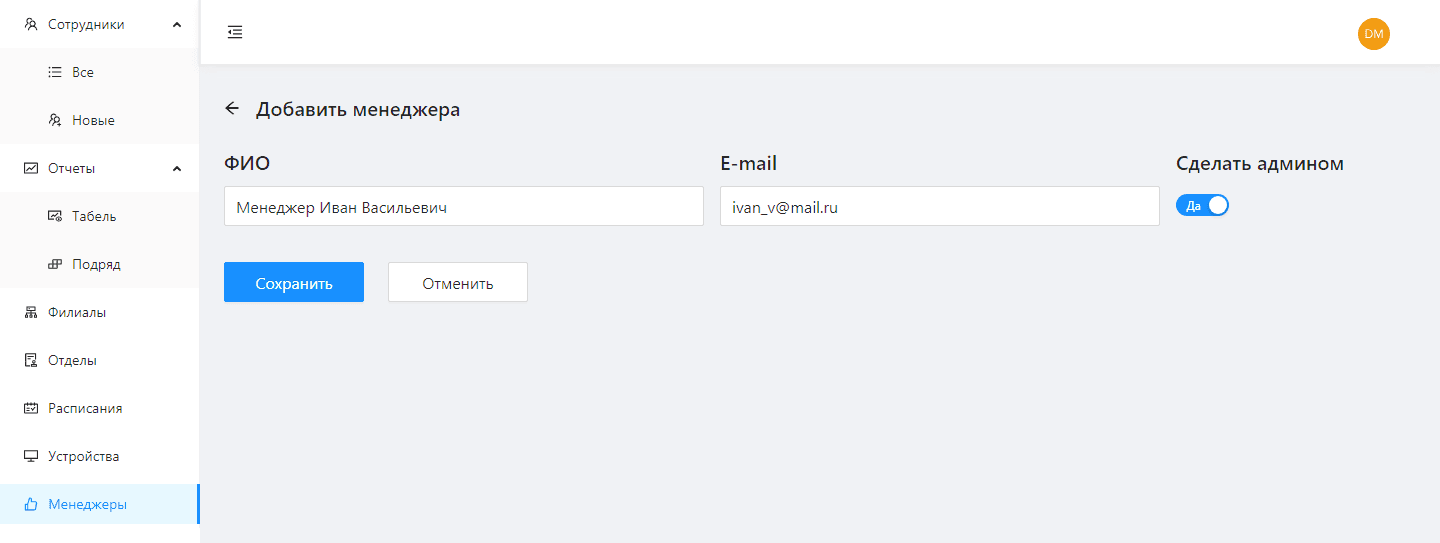Open the Новые employees item
1440x543 pixels.
(x=100, y=120)
